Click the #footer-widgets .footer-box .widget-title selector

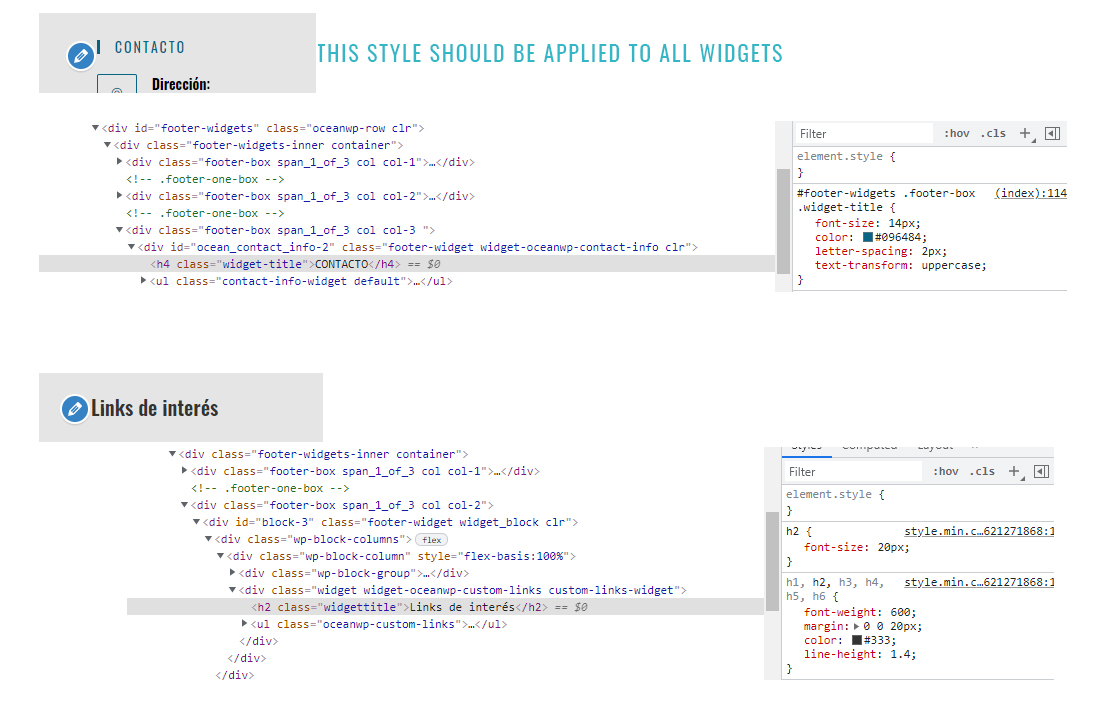point(886,200)
